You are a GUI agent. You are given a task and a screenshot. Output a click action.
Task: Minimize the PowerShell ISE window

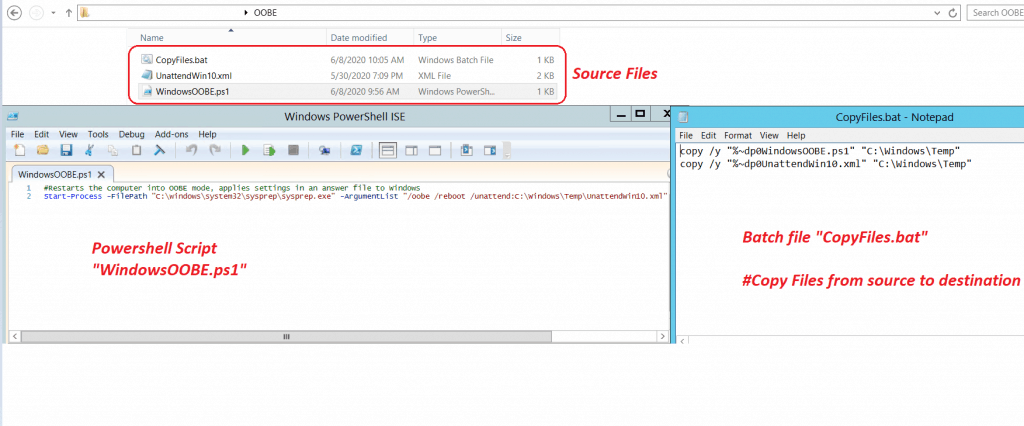tap(620, 114)
